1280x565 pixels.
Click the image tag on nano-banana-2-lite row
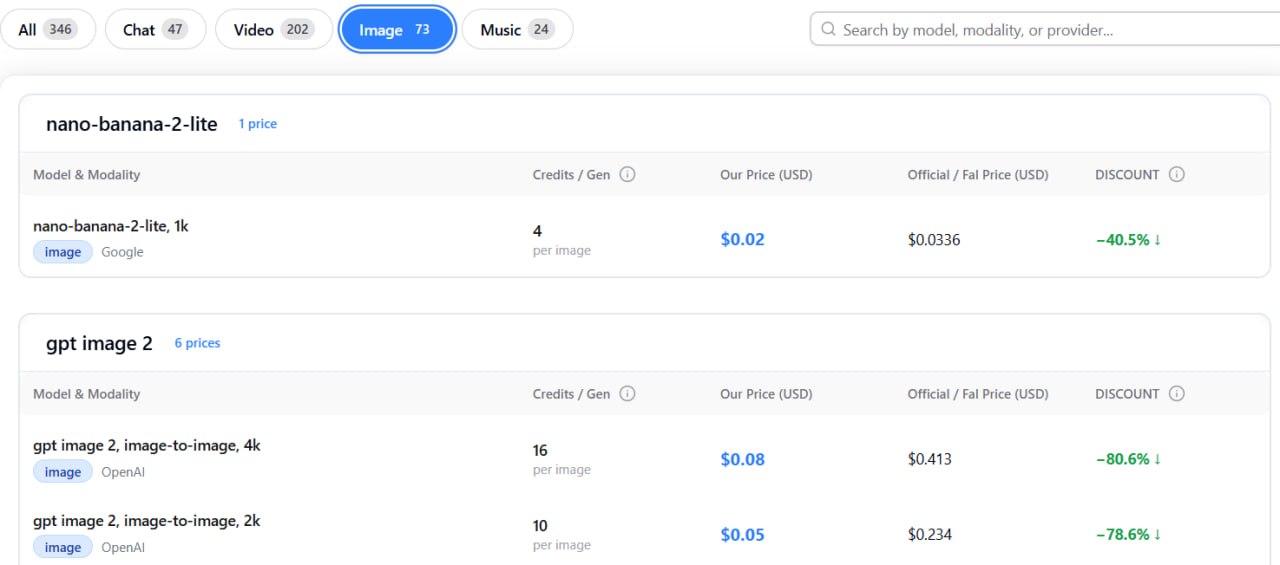(63, 252)
